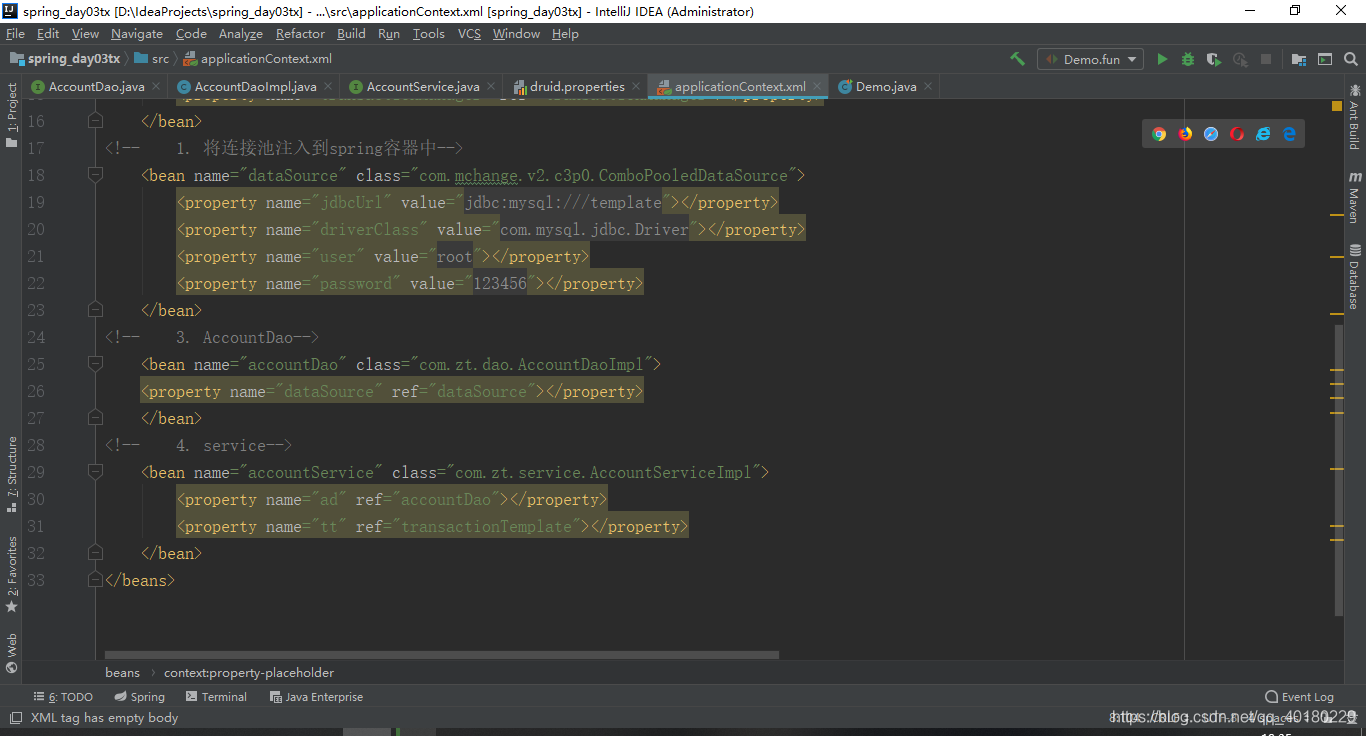
Task: Preview XML in Chrome browser
Action: point(1159,134)
